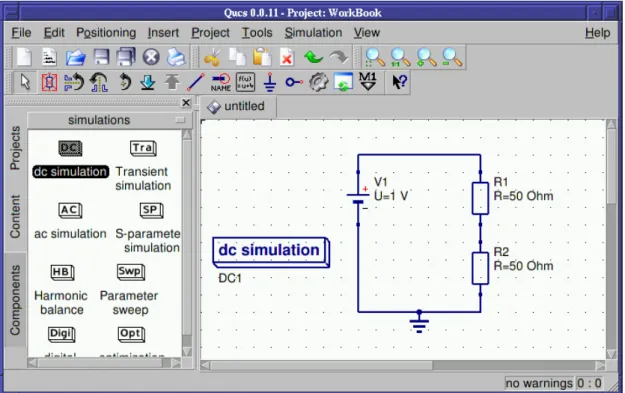Select the Opt optimization icon
The image size is (625, 393).
tap(131, 334)
